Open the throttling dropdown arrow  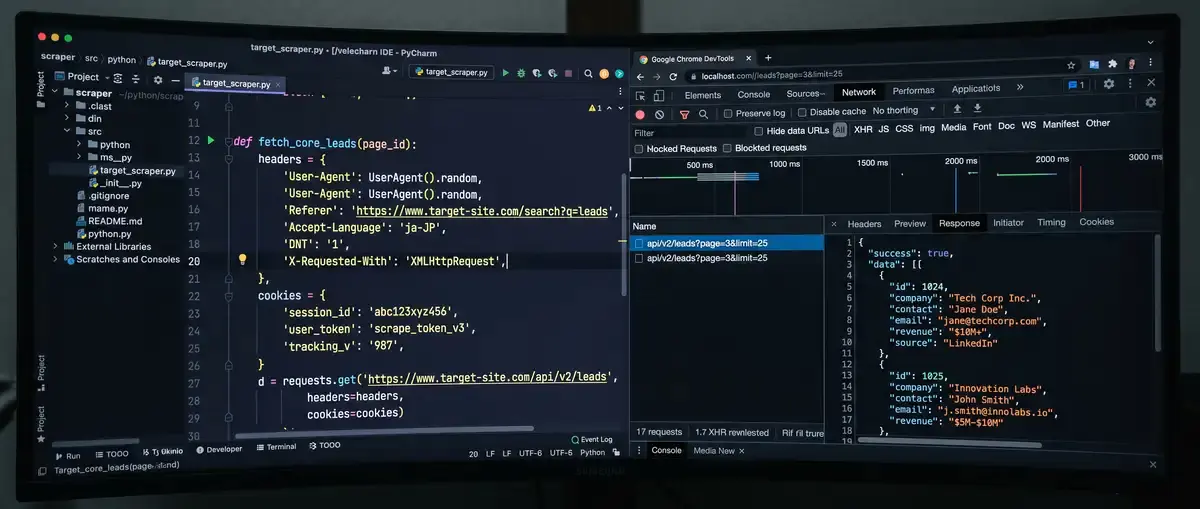pyautogui.click(x=932, y=110)
